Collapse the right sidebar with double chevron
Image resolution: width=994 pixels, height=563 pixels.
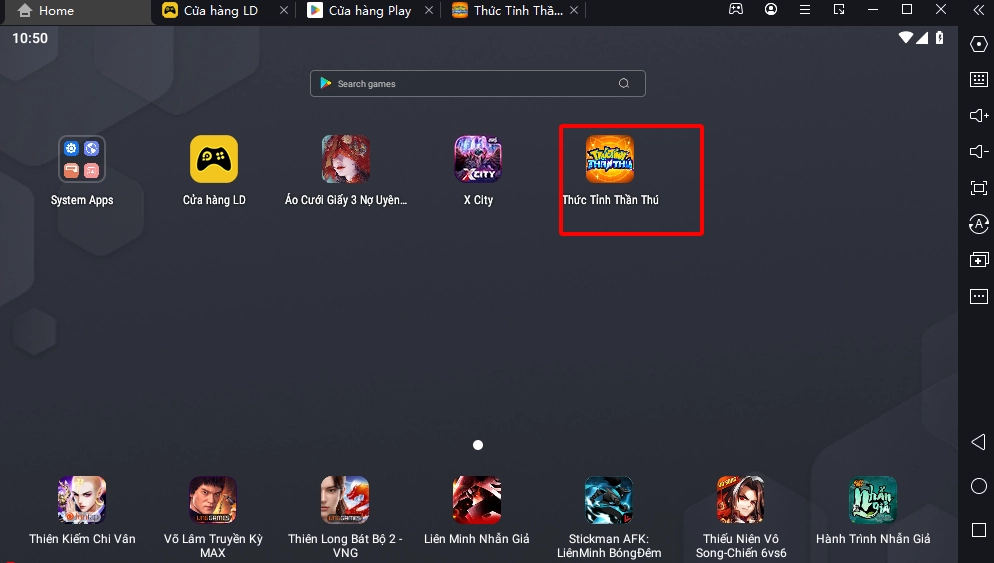979,10
